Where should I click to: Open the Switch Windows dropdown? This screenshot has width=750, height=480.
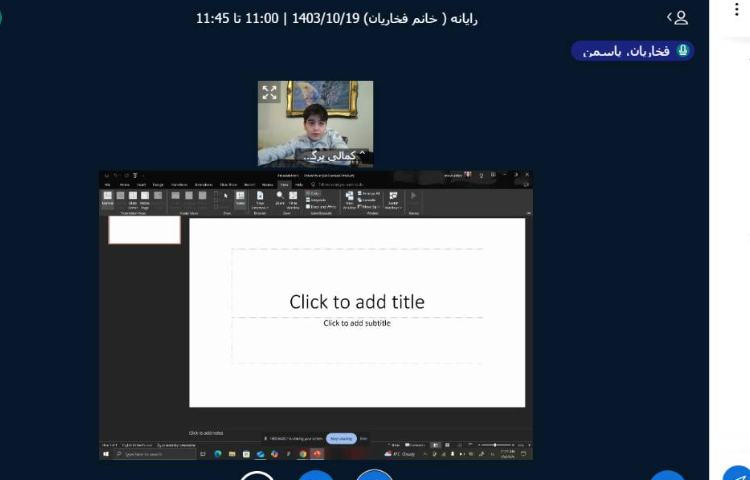click(392, 199)
